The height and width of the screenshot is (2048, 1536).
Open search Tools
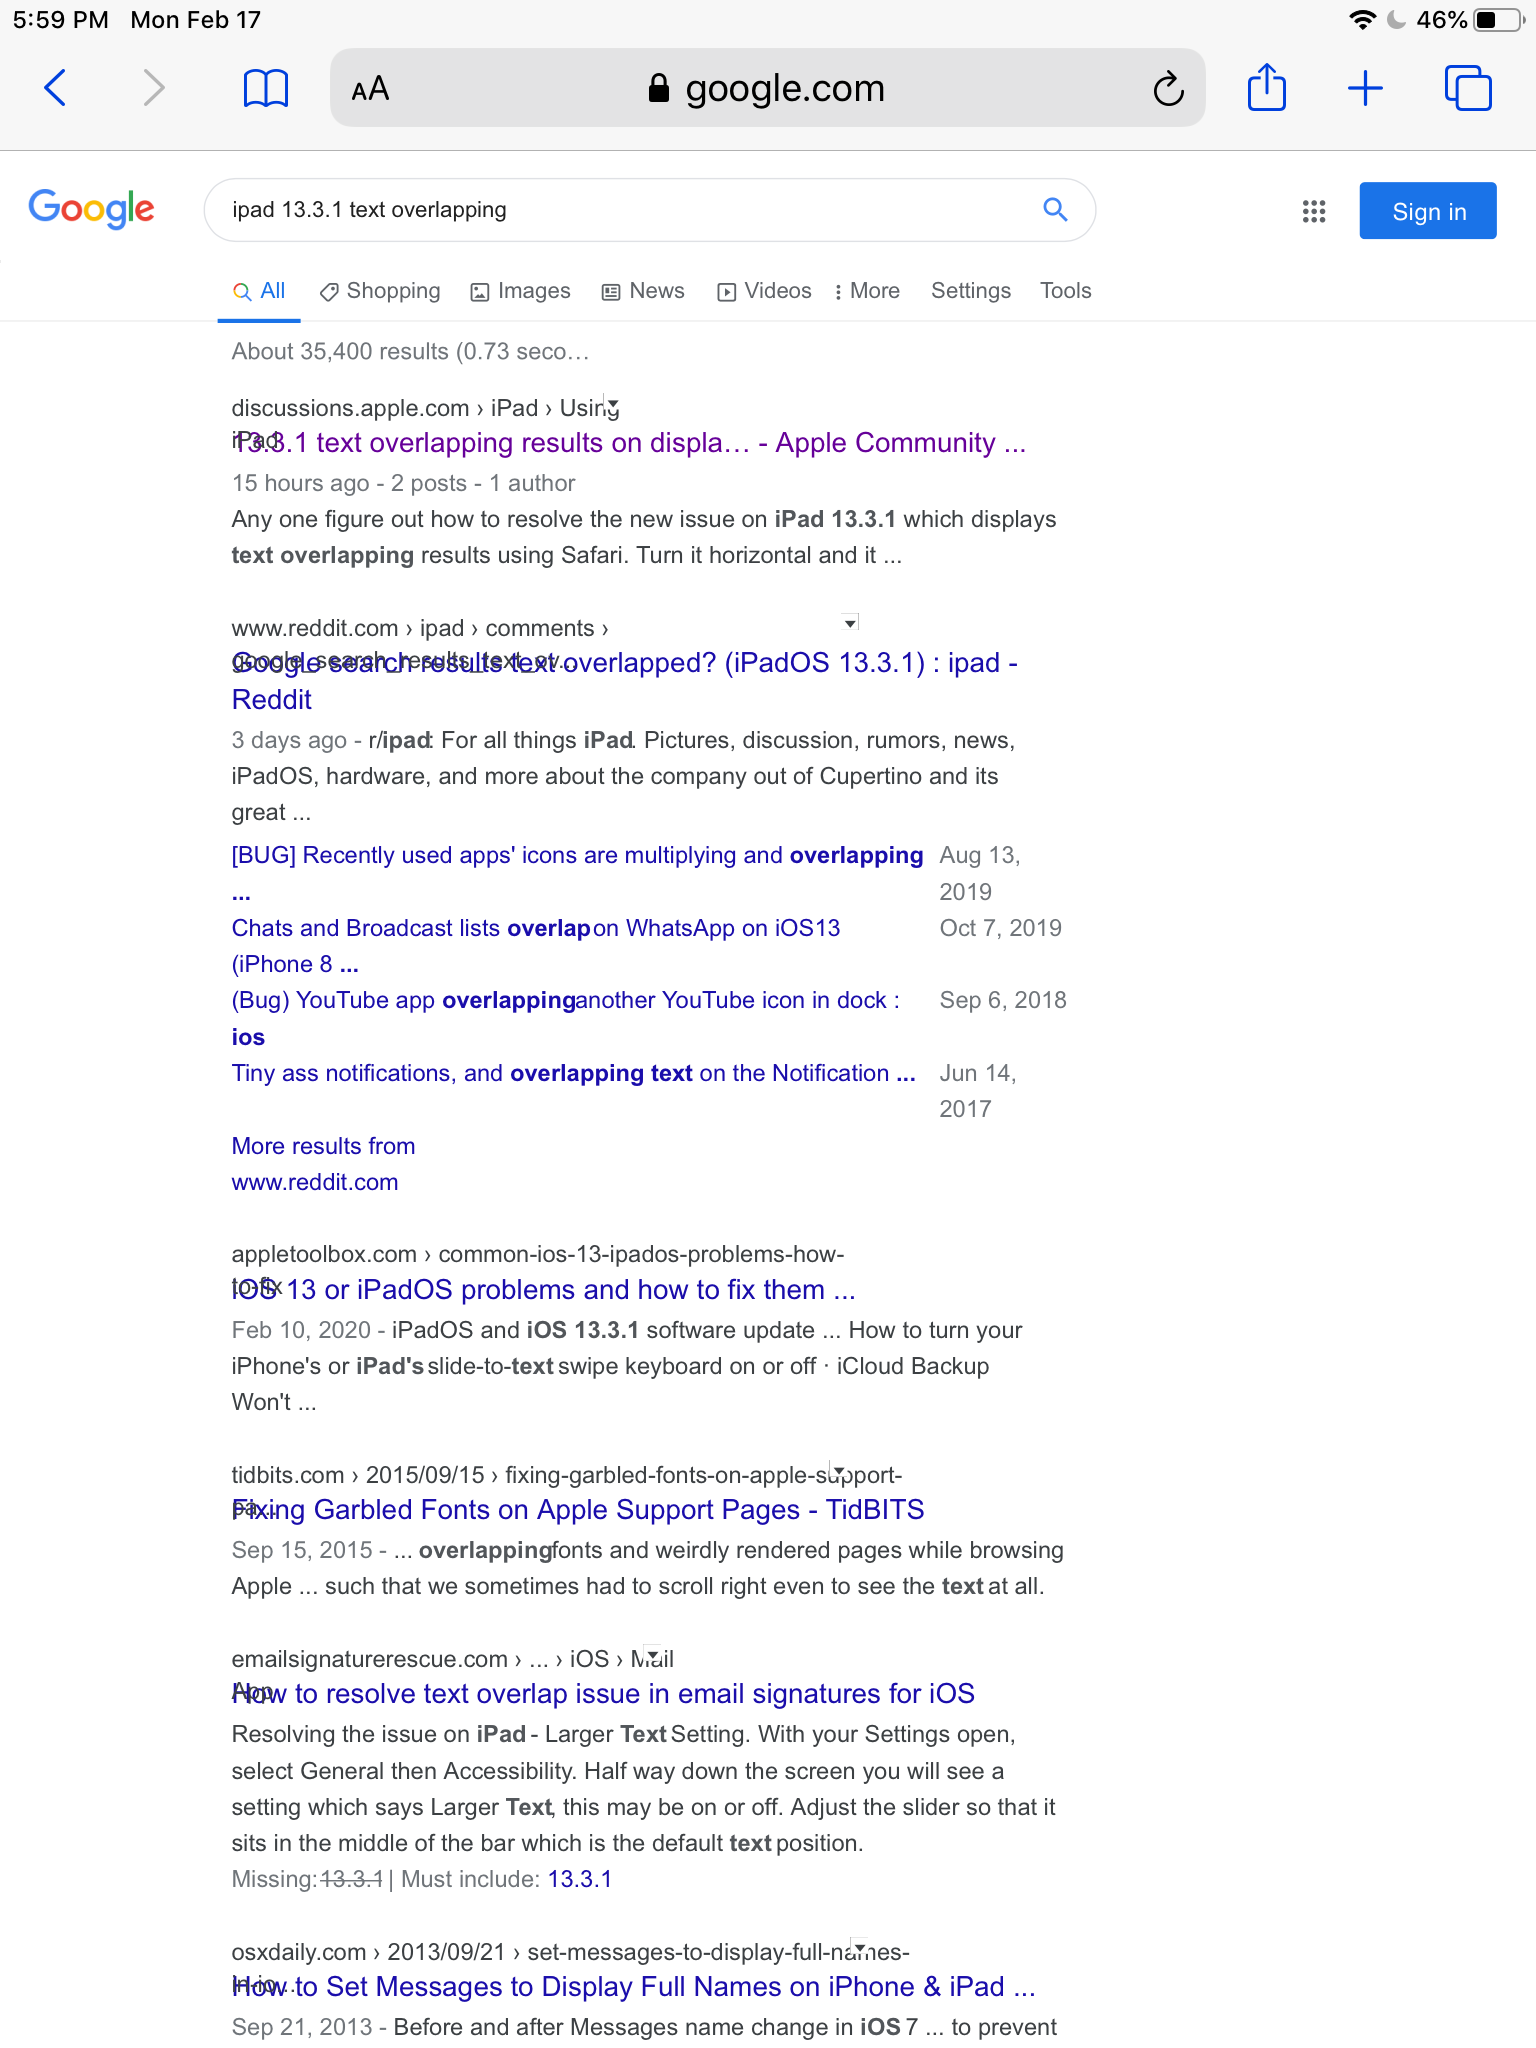tap(1066, 291)
